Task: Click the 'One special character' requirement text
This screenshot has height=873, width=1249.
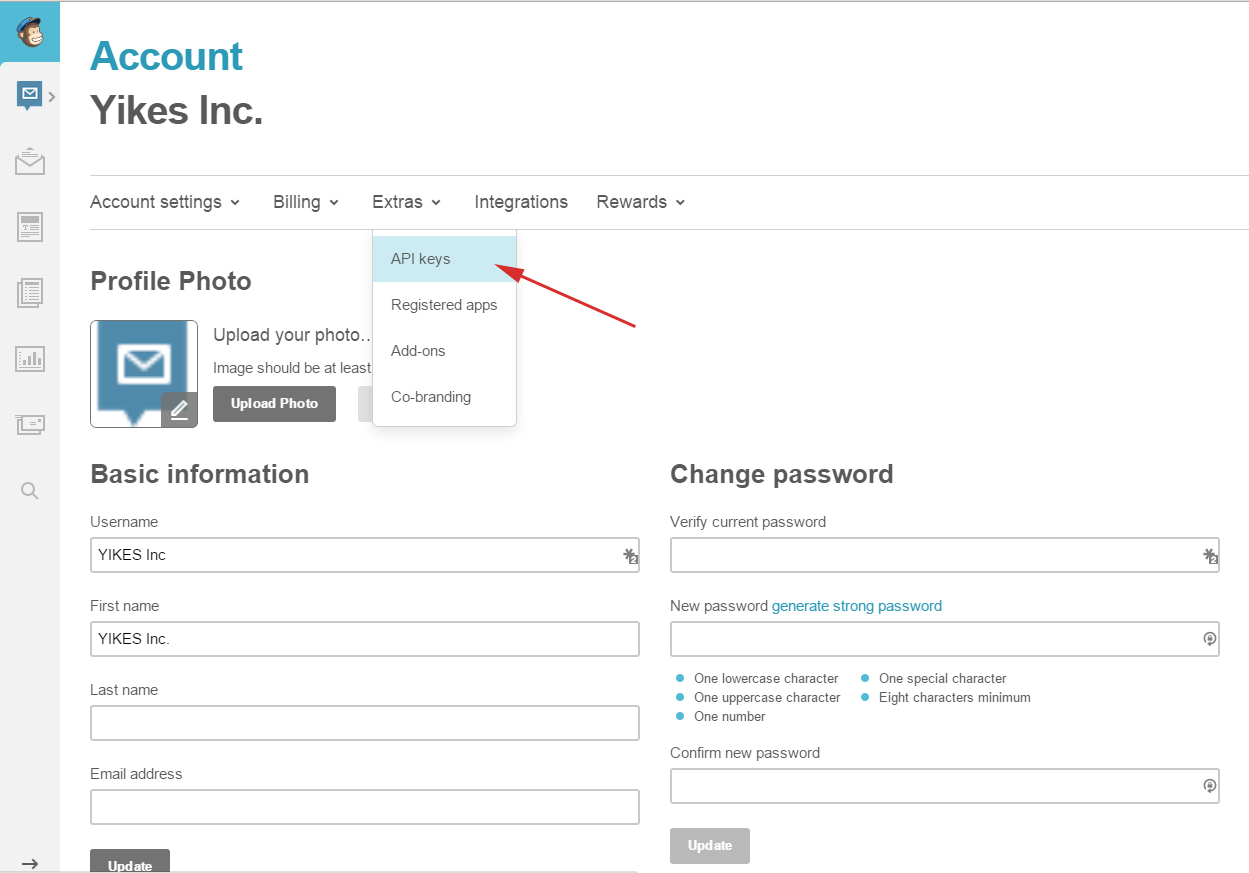Action: [x=943, y=679]
